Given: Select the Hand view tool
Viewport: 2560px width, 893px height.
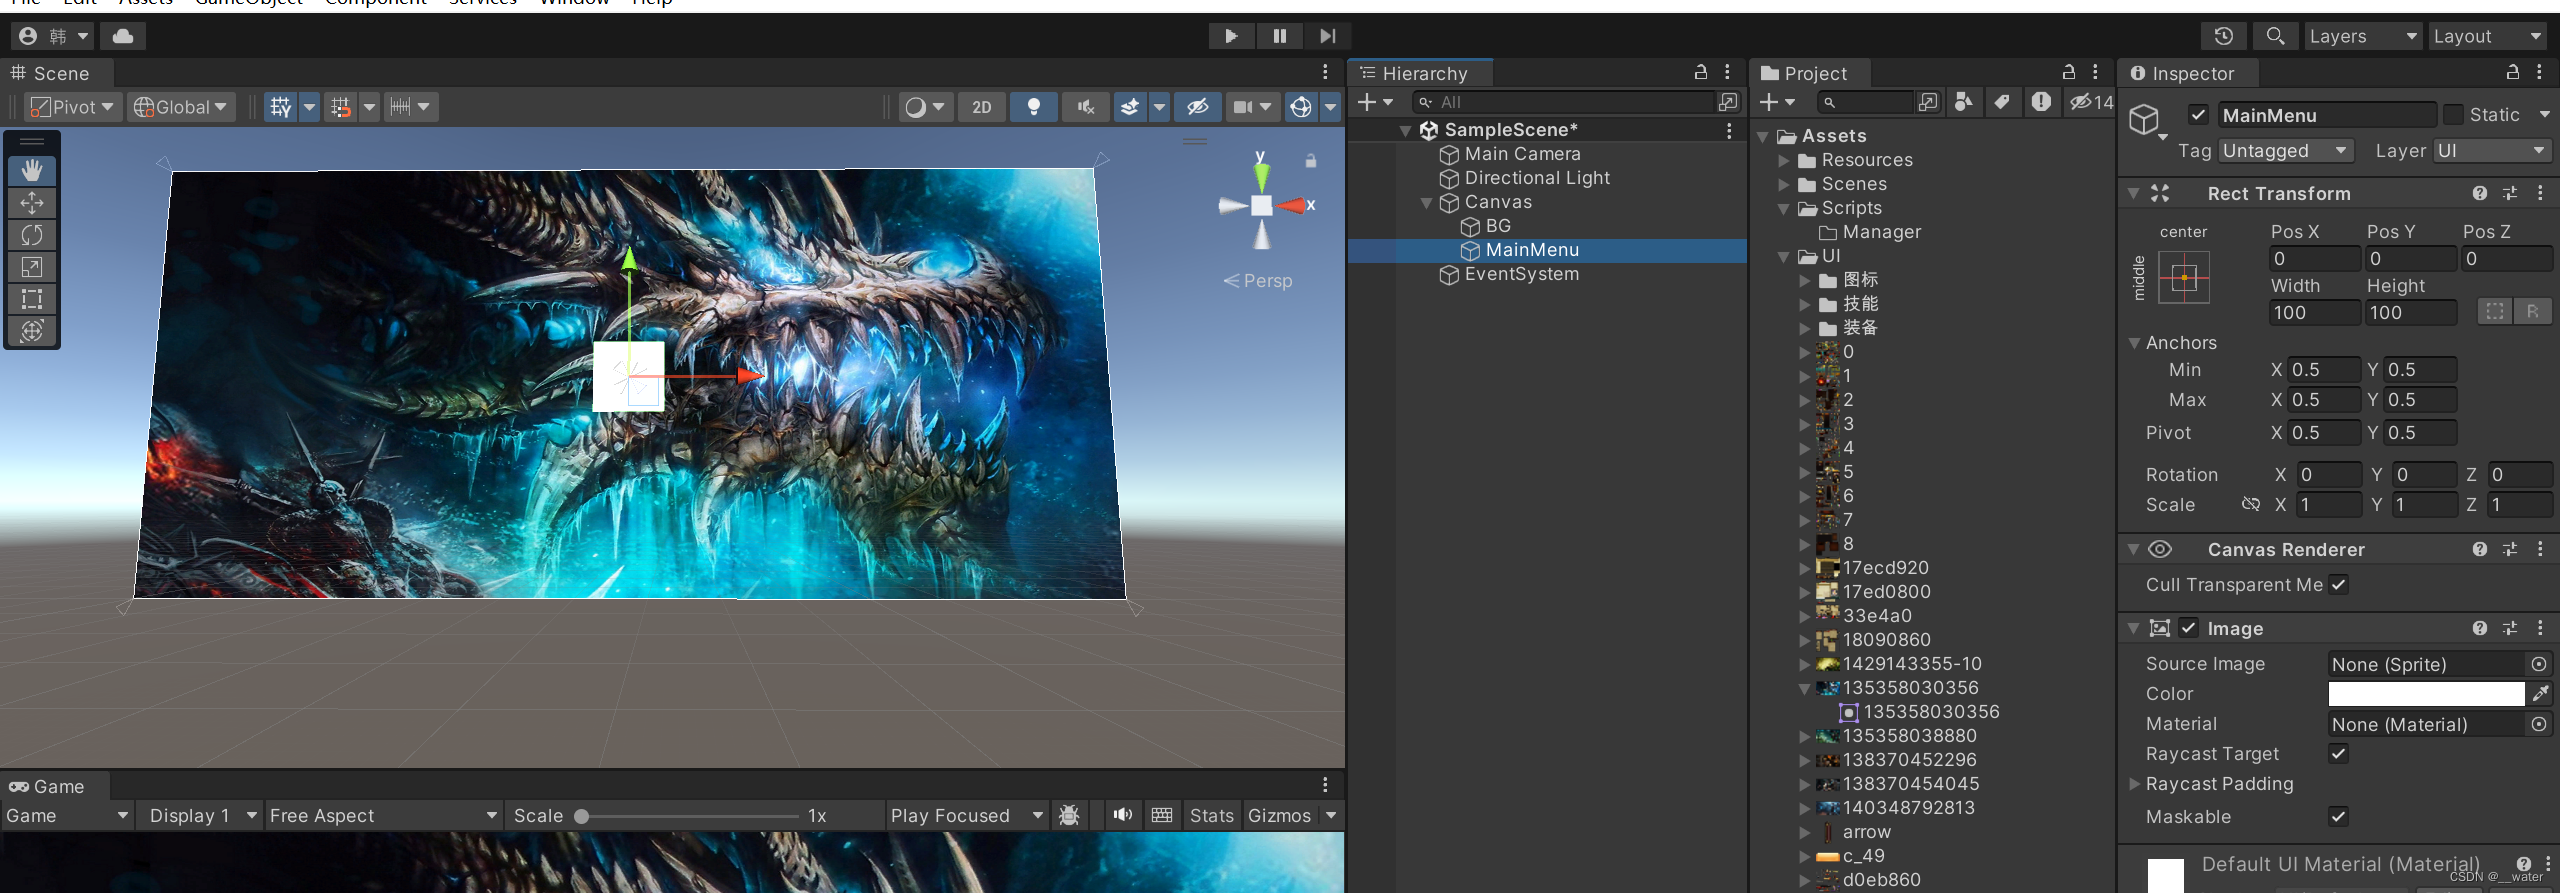Looking at the screenshot, I should point(32,171).
